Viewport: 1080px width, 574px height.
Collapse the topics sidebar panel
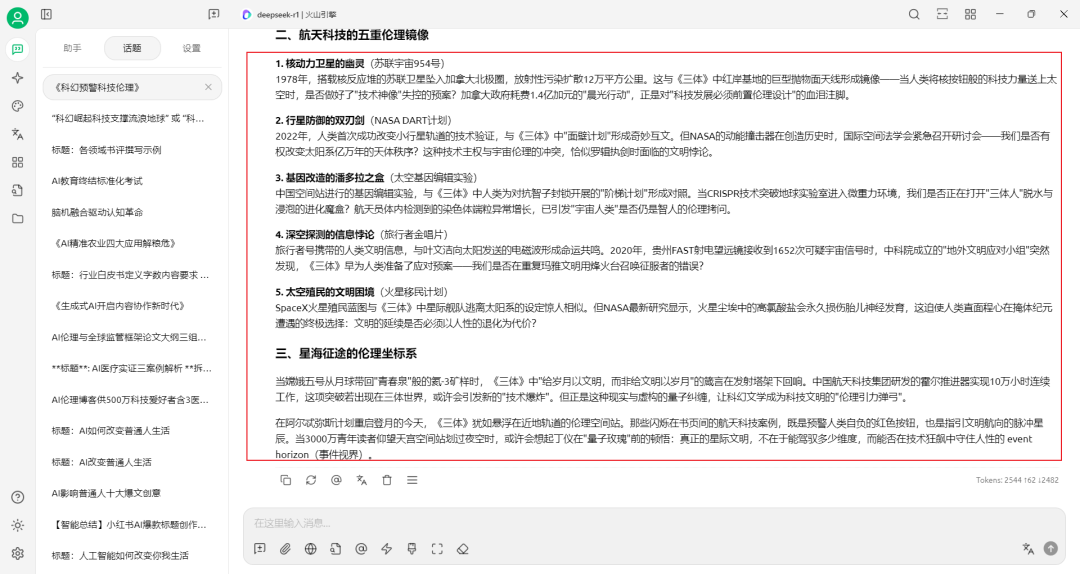(x=47, y=14)
